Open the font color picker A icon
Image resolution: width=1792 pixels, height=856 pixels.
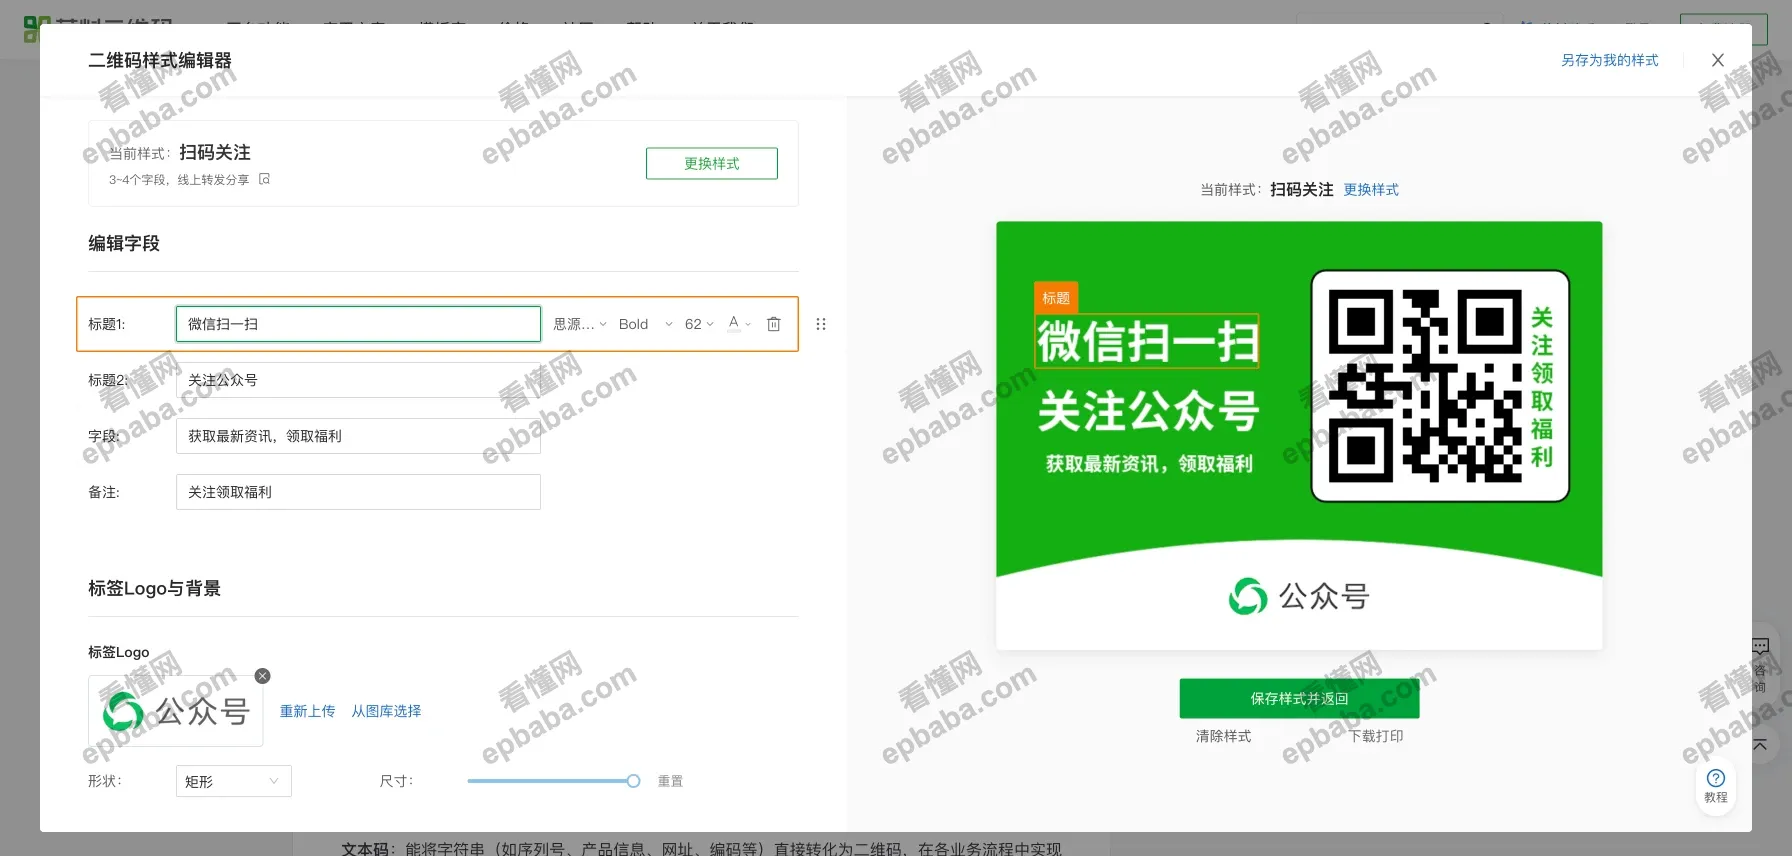point(739,323)
